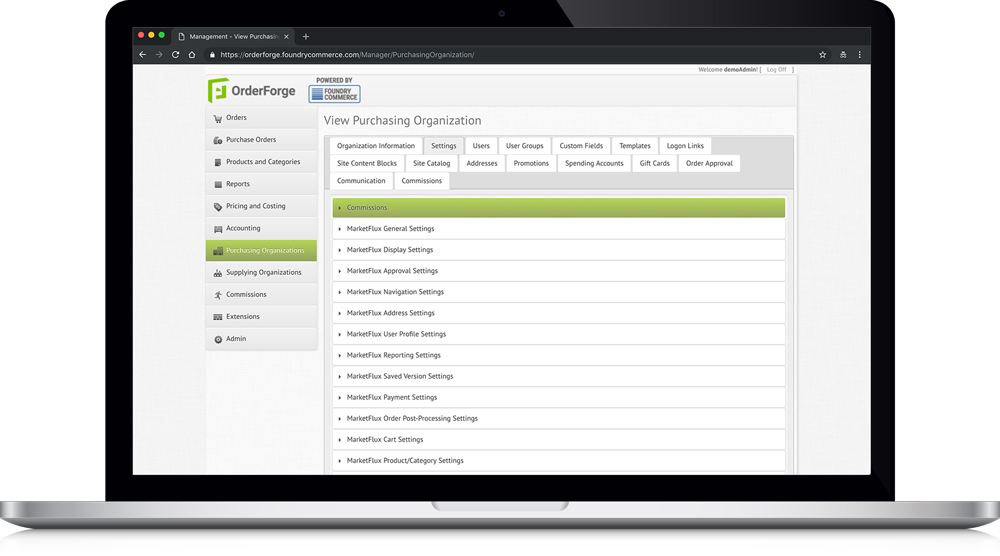This screenshot has height=556, width=1000.
Task: Open Purchase Orders in the sidebar
Action: pyautogui.click(x=250, y=140)
